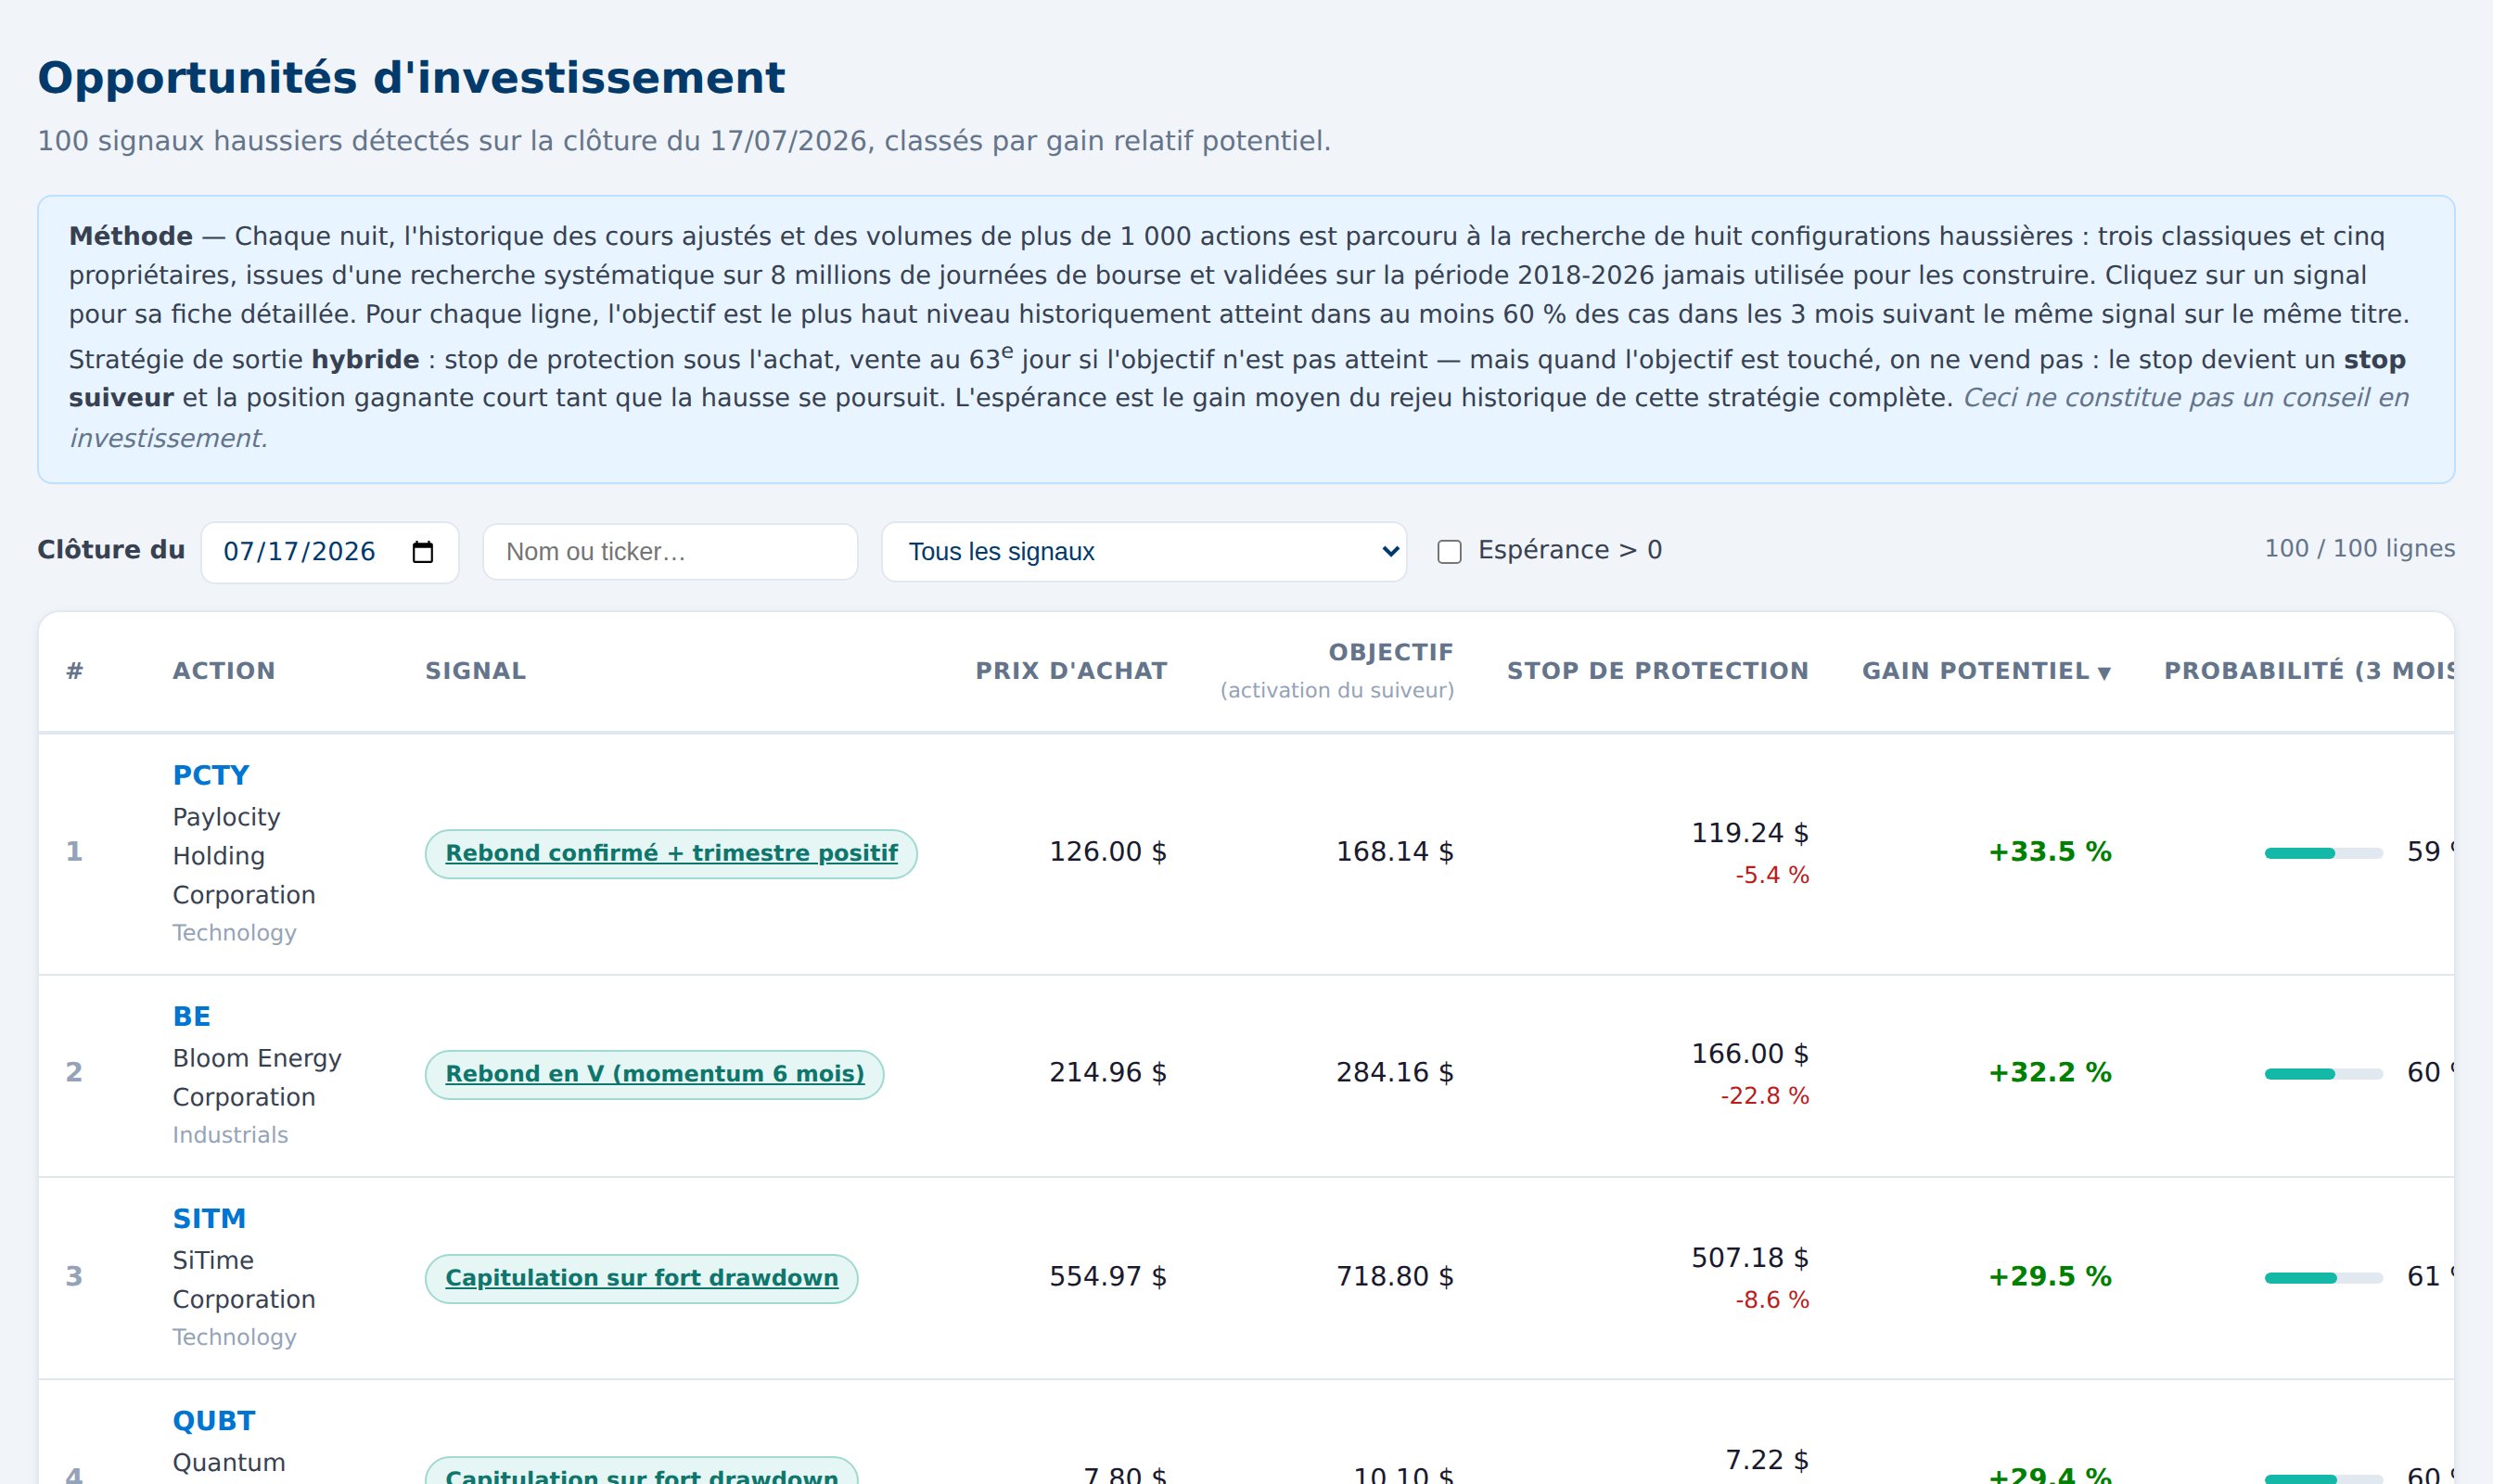
Task: Sort by OBJECTIF column header
Action: pos(1390,652)
